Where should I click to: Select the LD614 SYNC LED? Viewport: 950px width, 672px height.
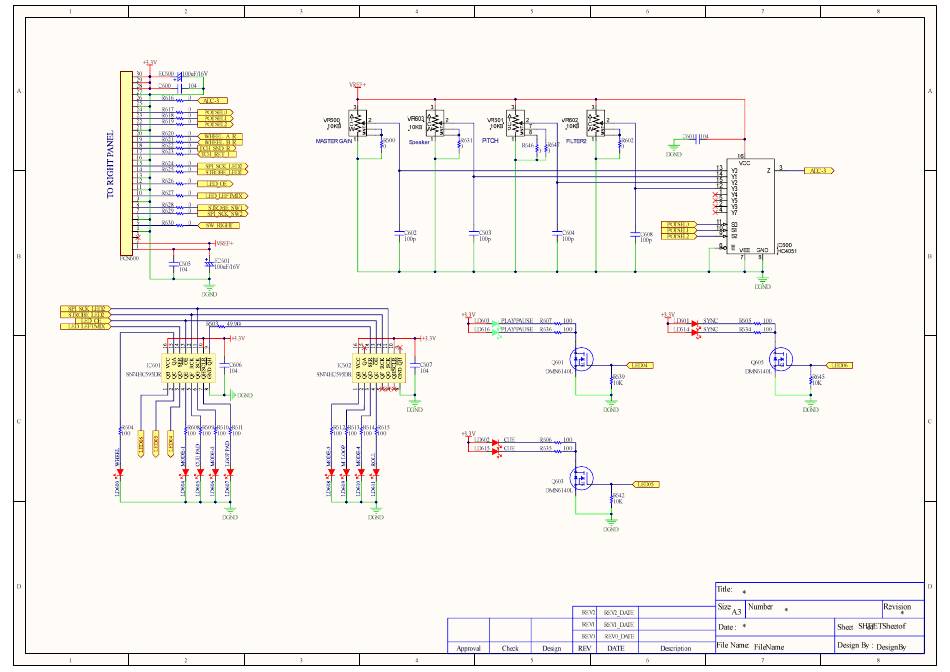click(694, 331)
